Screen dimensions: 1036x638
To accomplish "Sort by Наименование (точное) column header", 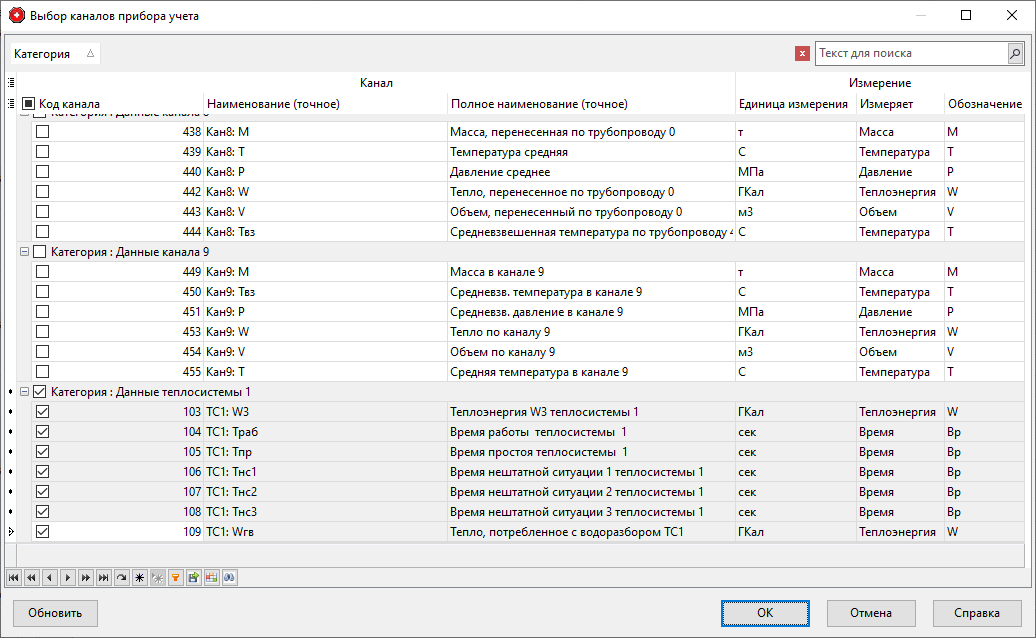I will click(x=273, y=104).
